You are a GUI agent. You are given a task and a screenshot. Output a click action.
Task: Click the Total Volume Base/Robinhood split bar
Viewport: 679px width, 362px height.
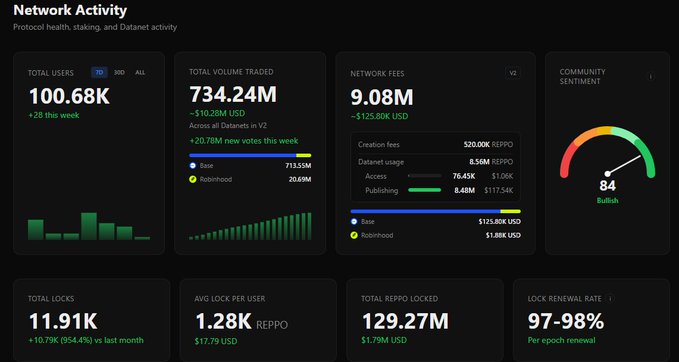(x=250, y=155)
